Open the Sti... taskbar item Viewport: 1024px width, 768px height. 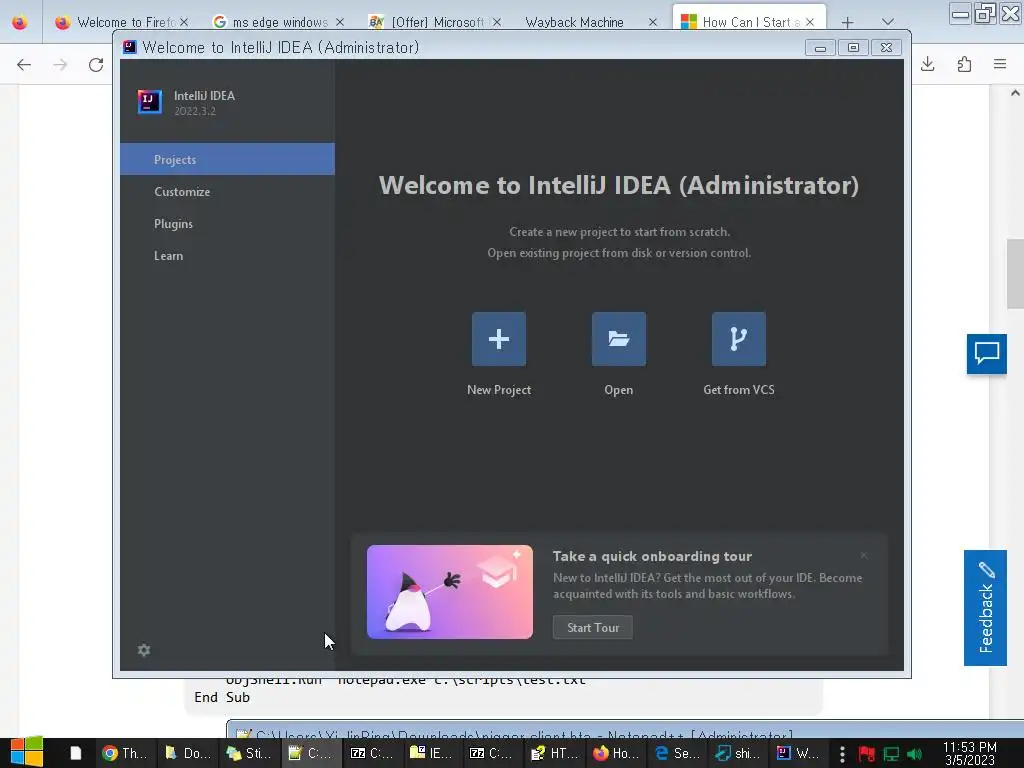(x=249, y=754)
